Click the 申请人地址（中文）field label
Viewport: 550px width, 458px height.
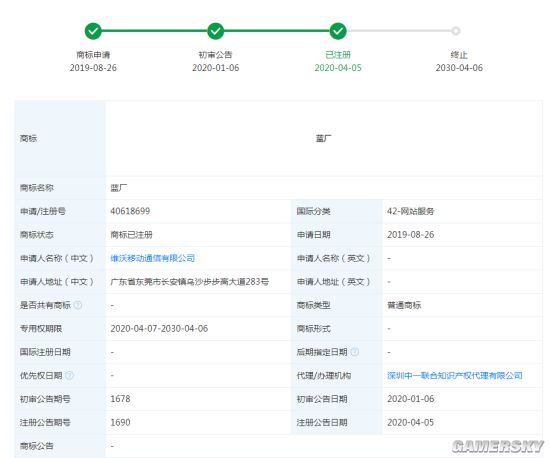click(x=57, y=282)
